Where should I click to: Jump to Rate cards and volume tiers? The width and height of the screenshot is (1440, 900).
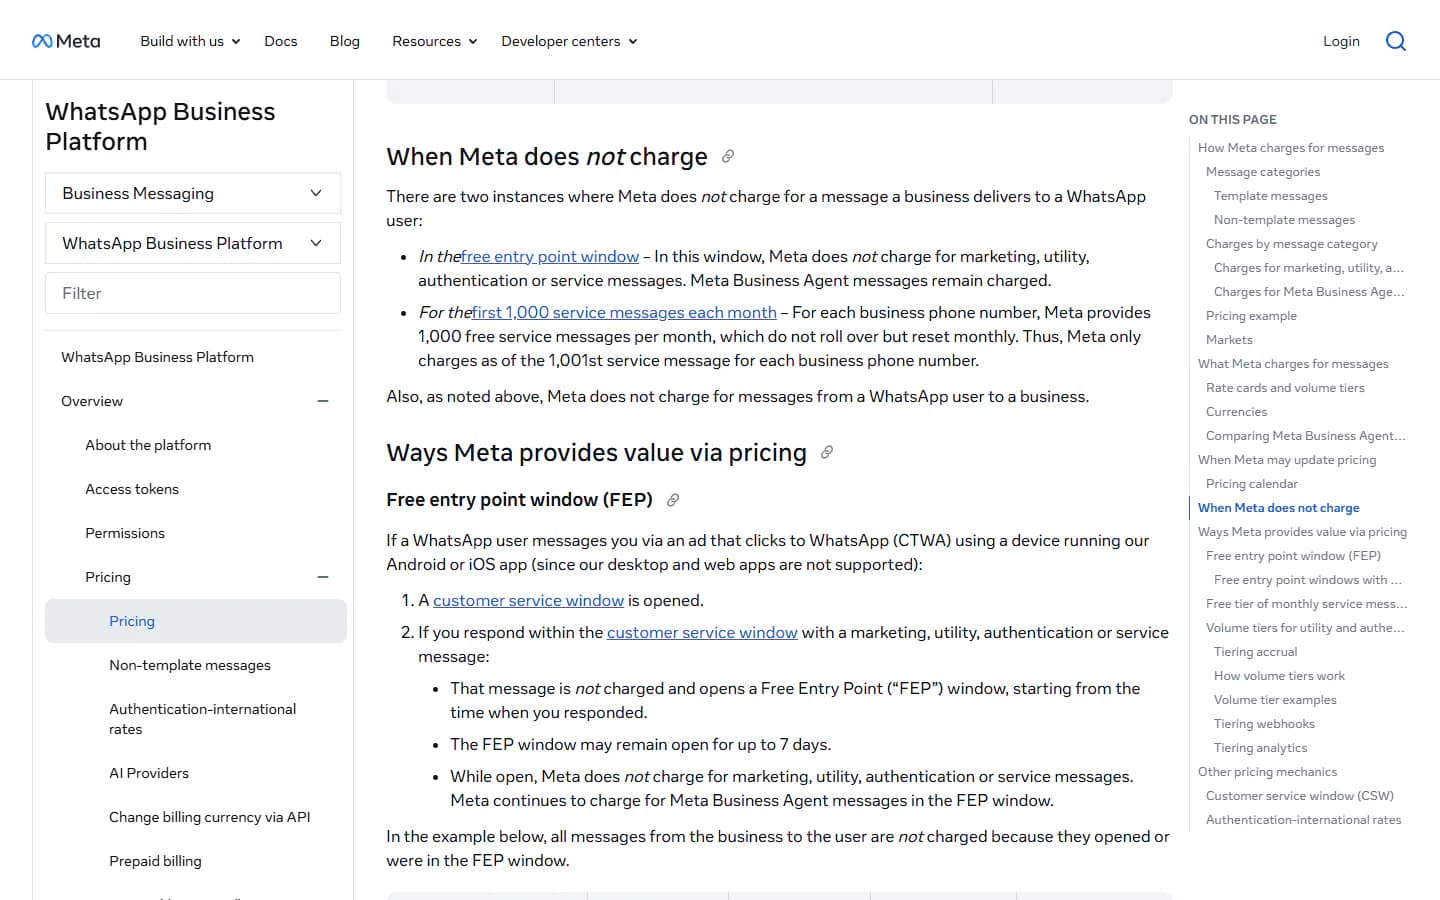click(1285, 388)
